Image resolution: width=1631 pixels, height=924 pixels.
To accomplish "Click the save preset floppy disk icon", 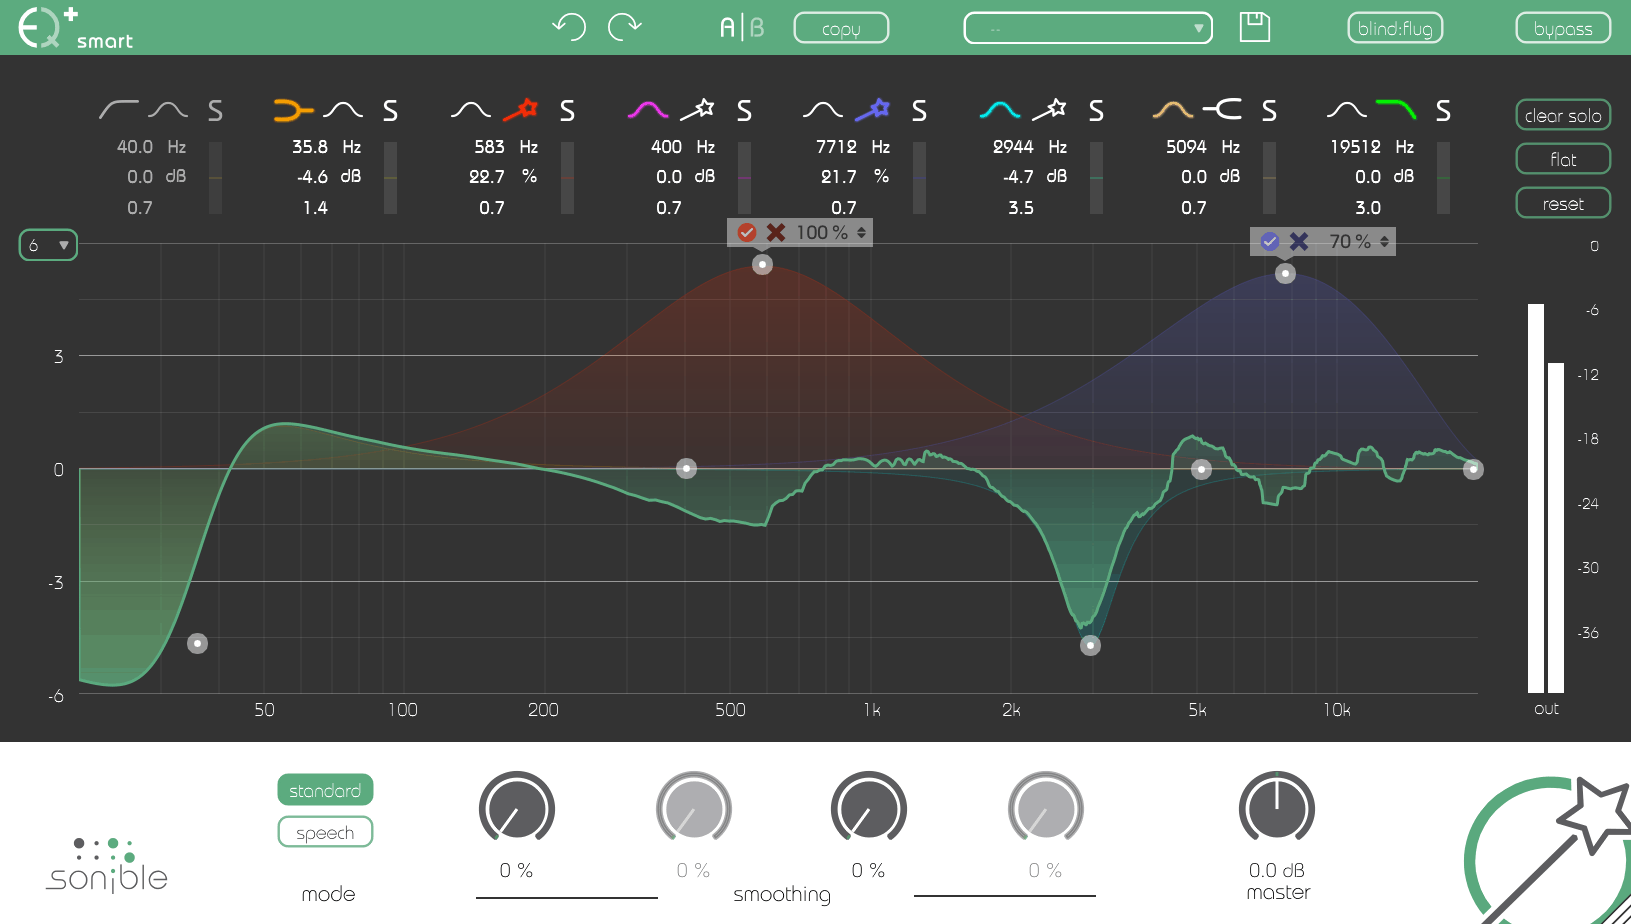I will [x=1255, y=27].
